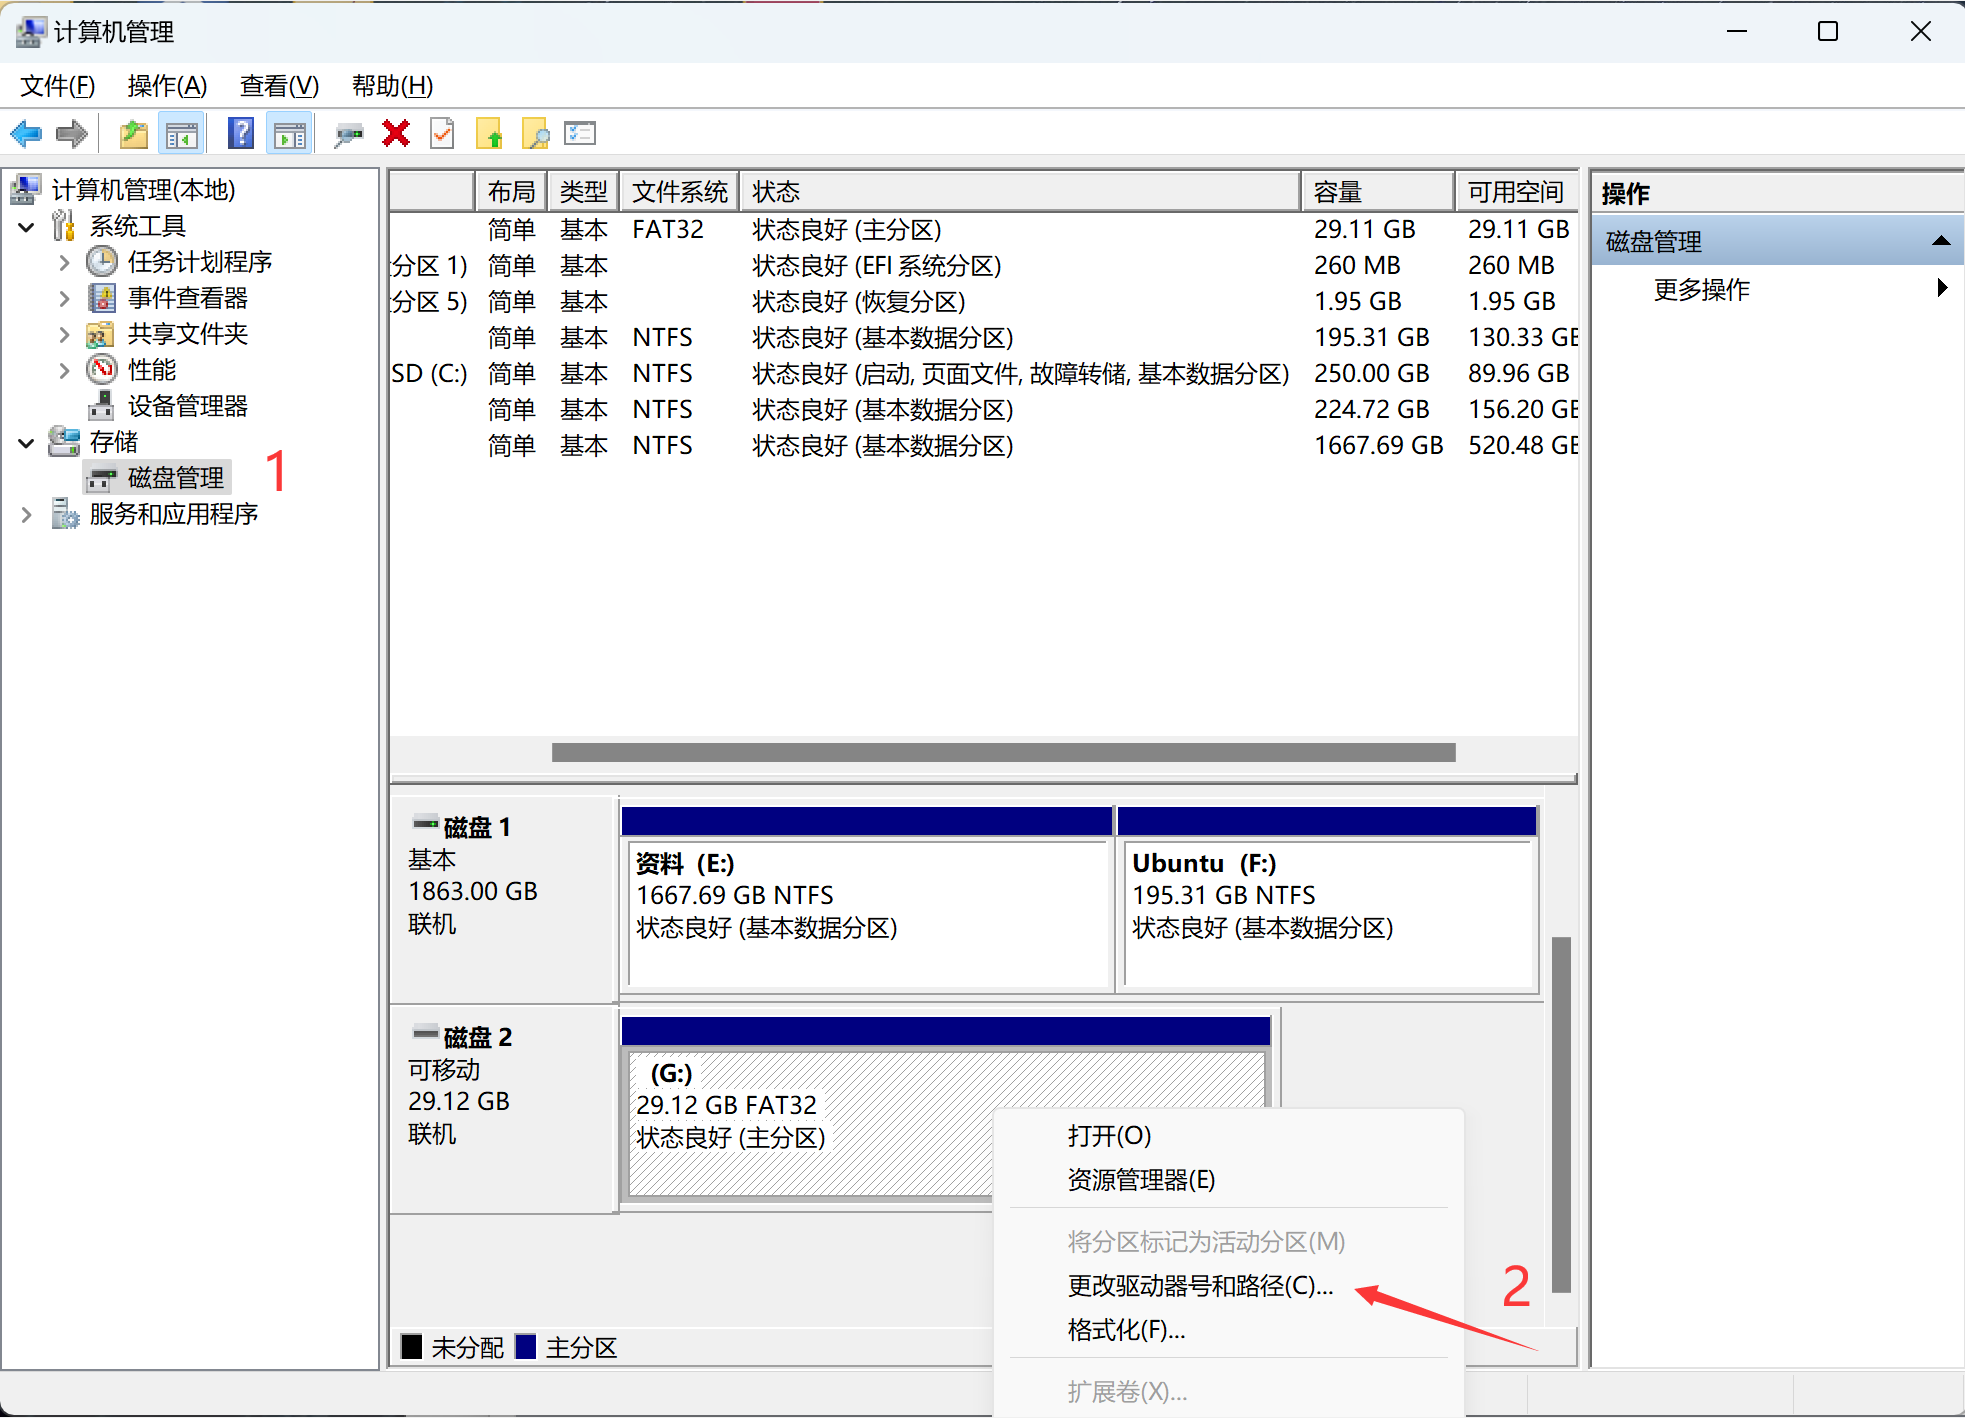1965x1418 pixels.
Task: Select 计算机管理(本地) root node
Action: (143, 190)
